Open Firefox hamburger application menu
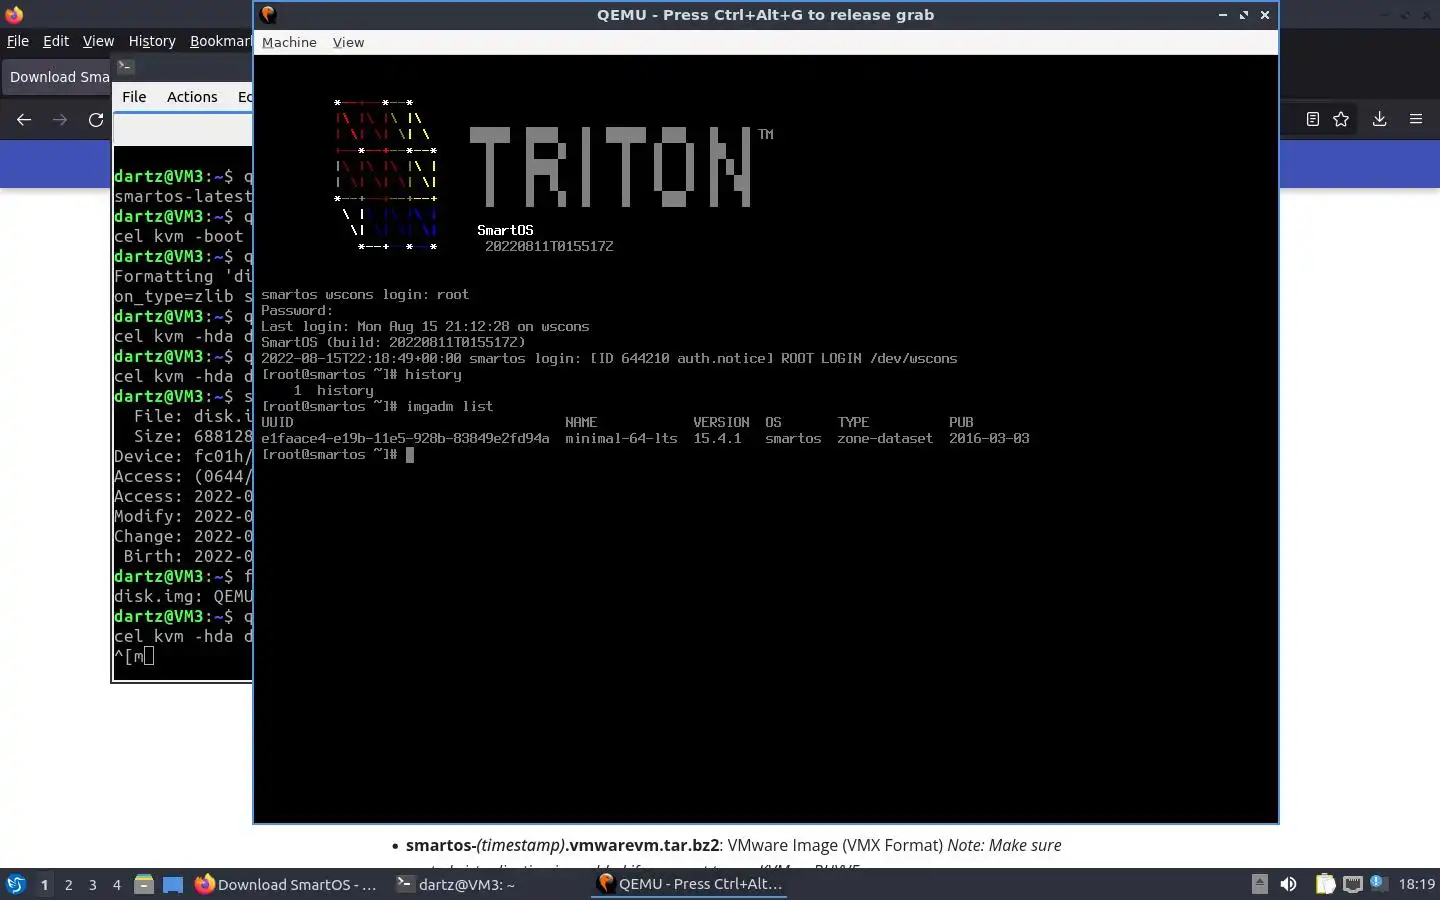 [x=1416, y=119]
